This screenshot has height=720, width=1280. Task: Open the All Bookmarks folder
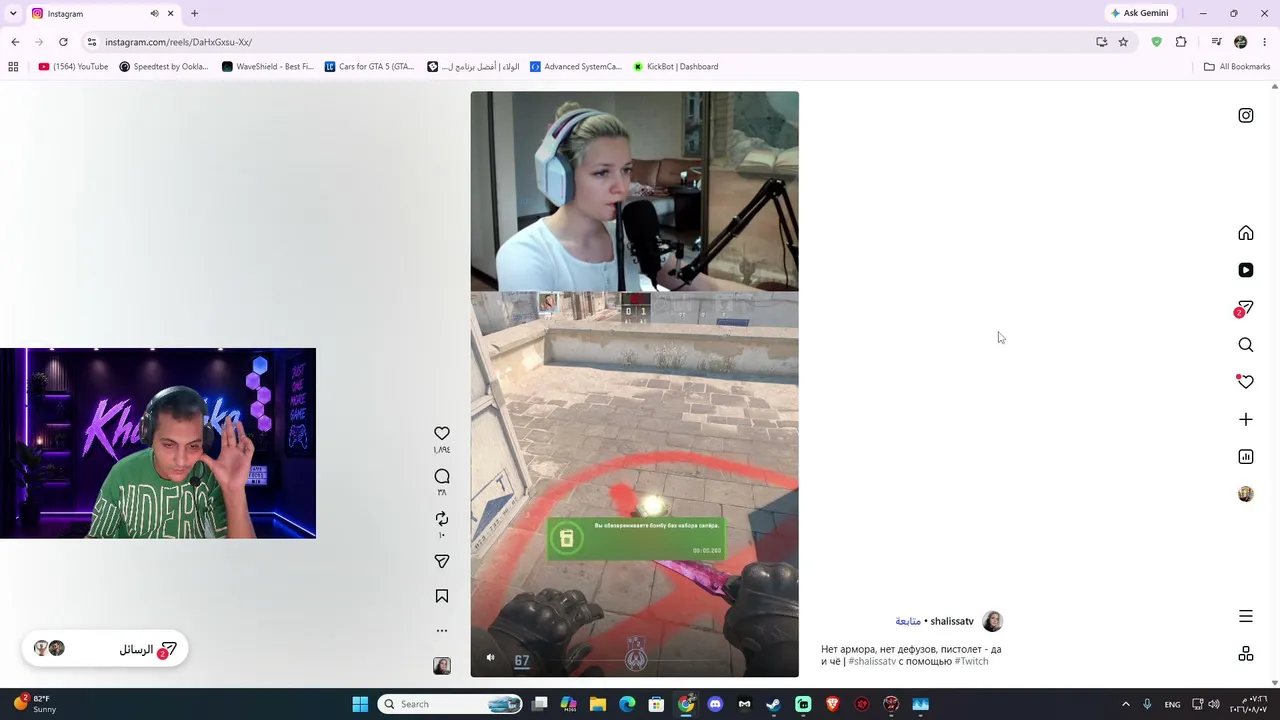pos(1237,67)
